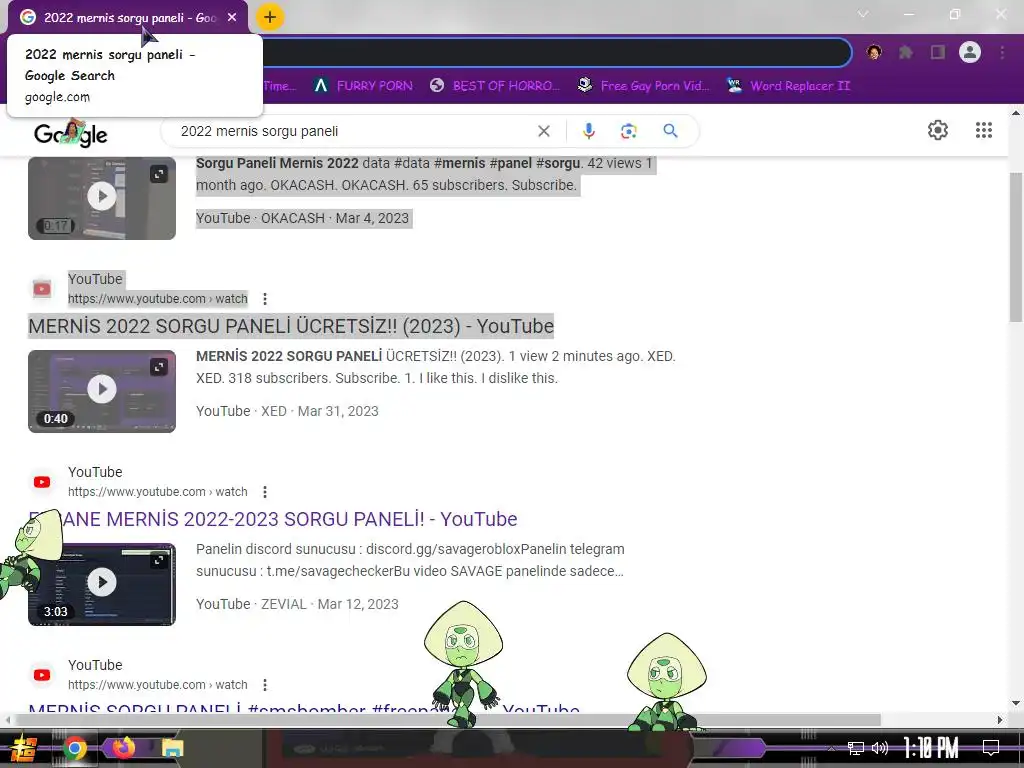This screenshot has width=1024, height=768.
Task: Open the Google apps grid
Action: (x=984, y=130)
